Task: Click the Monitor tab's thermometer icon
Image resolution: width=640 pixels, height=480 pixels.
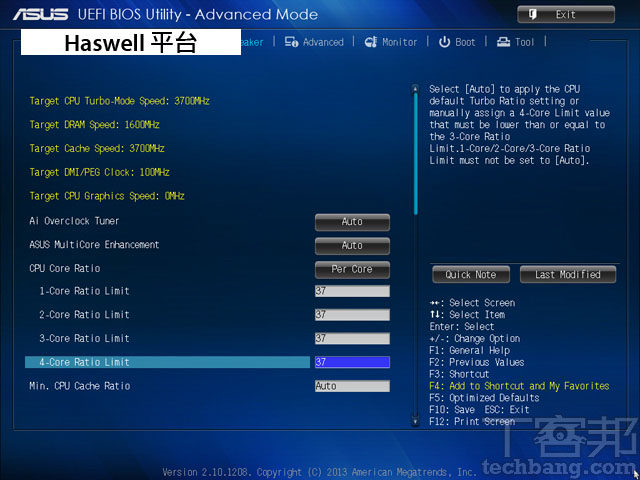Action: click(371, 42)
